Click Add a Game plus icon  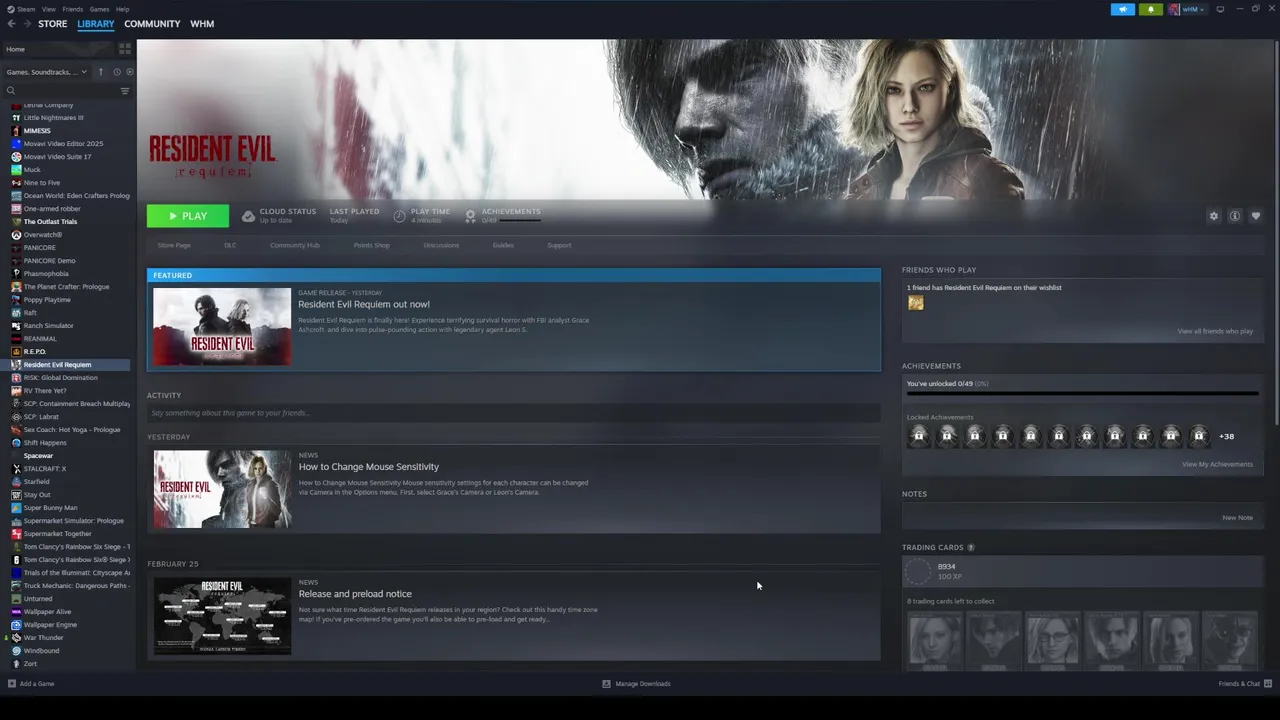click(11, 684)
